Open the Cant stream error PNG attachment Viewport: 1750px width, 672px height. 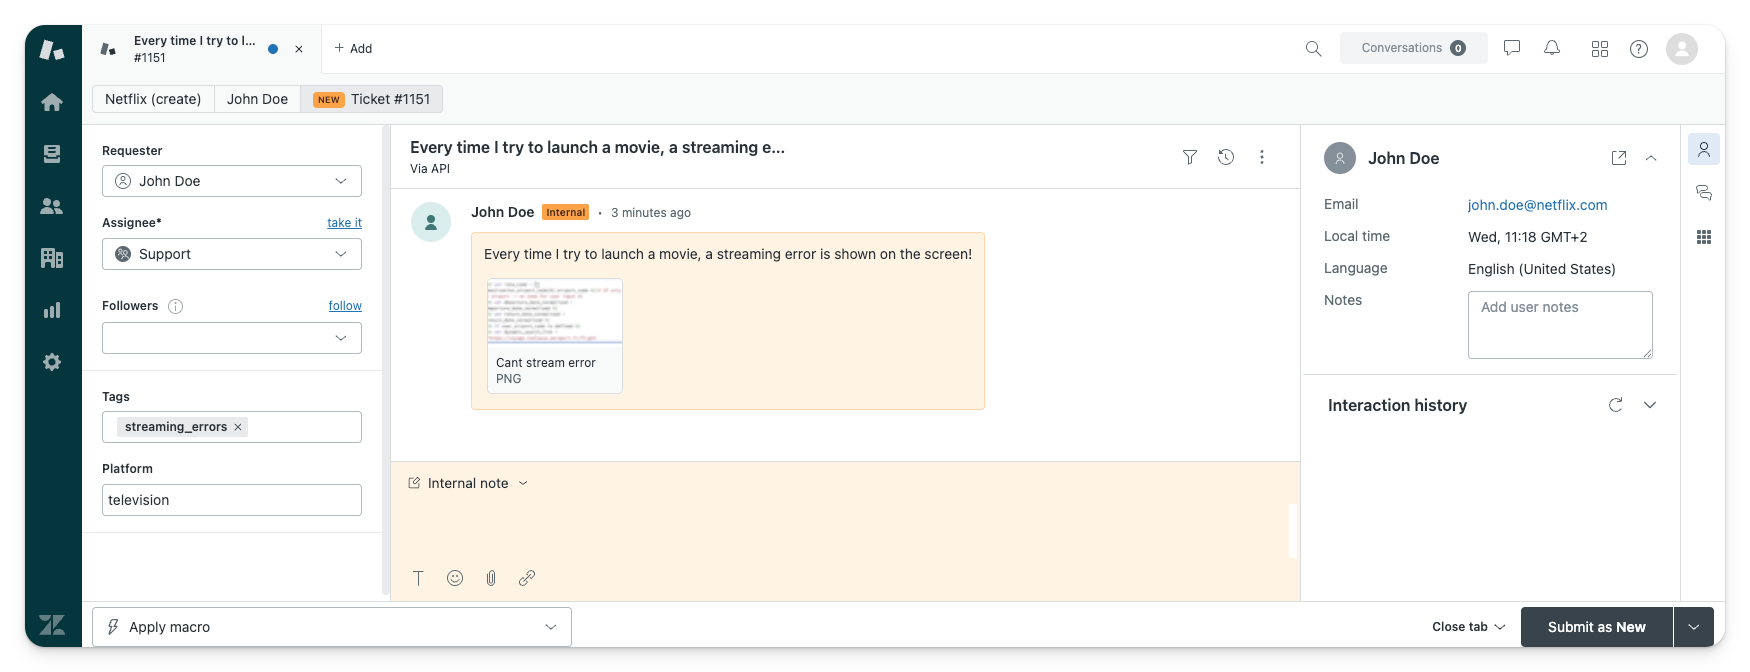point(555,336)
